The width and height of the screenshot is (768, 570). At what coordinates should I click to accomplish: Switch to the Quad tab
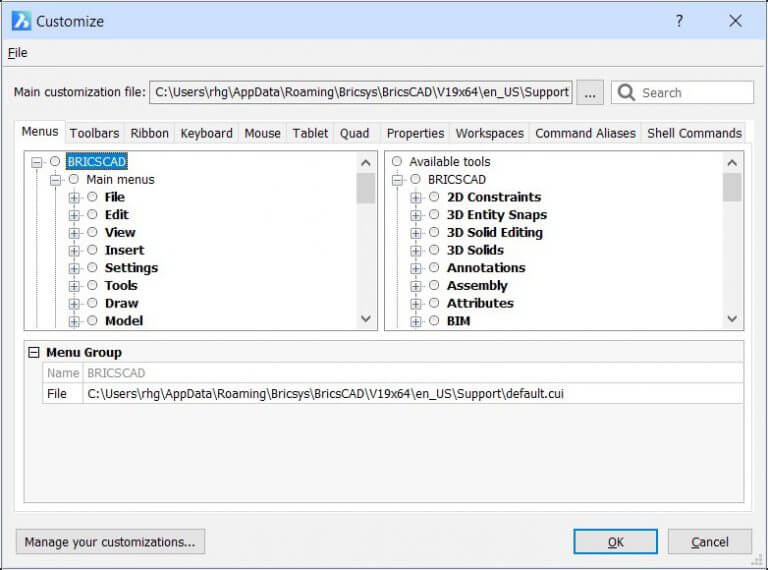click(354, 133)
